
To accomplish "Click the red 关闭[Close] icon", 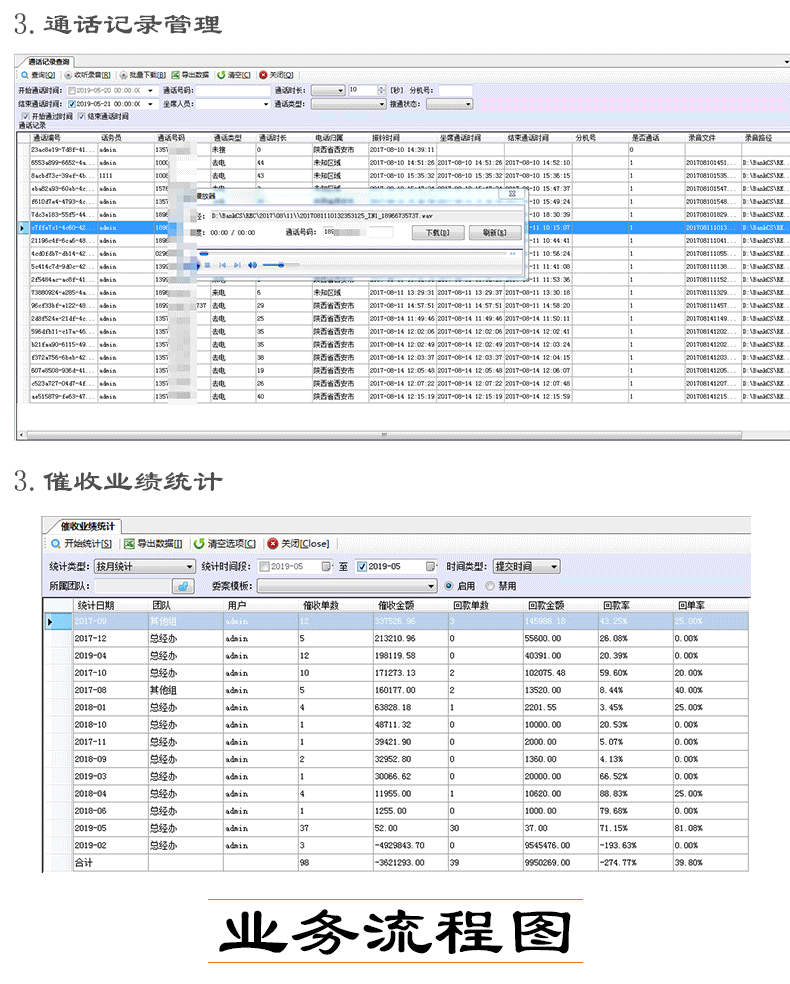I will pyautogui.click(x=273, y=543).
